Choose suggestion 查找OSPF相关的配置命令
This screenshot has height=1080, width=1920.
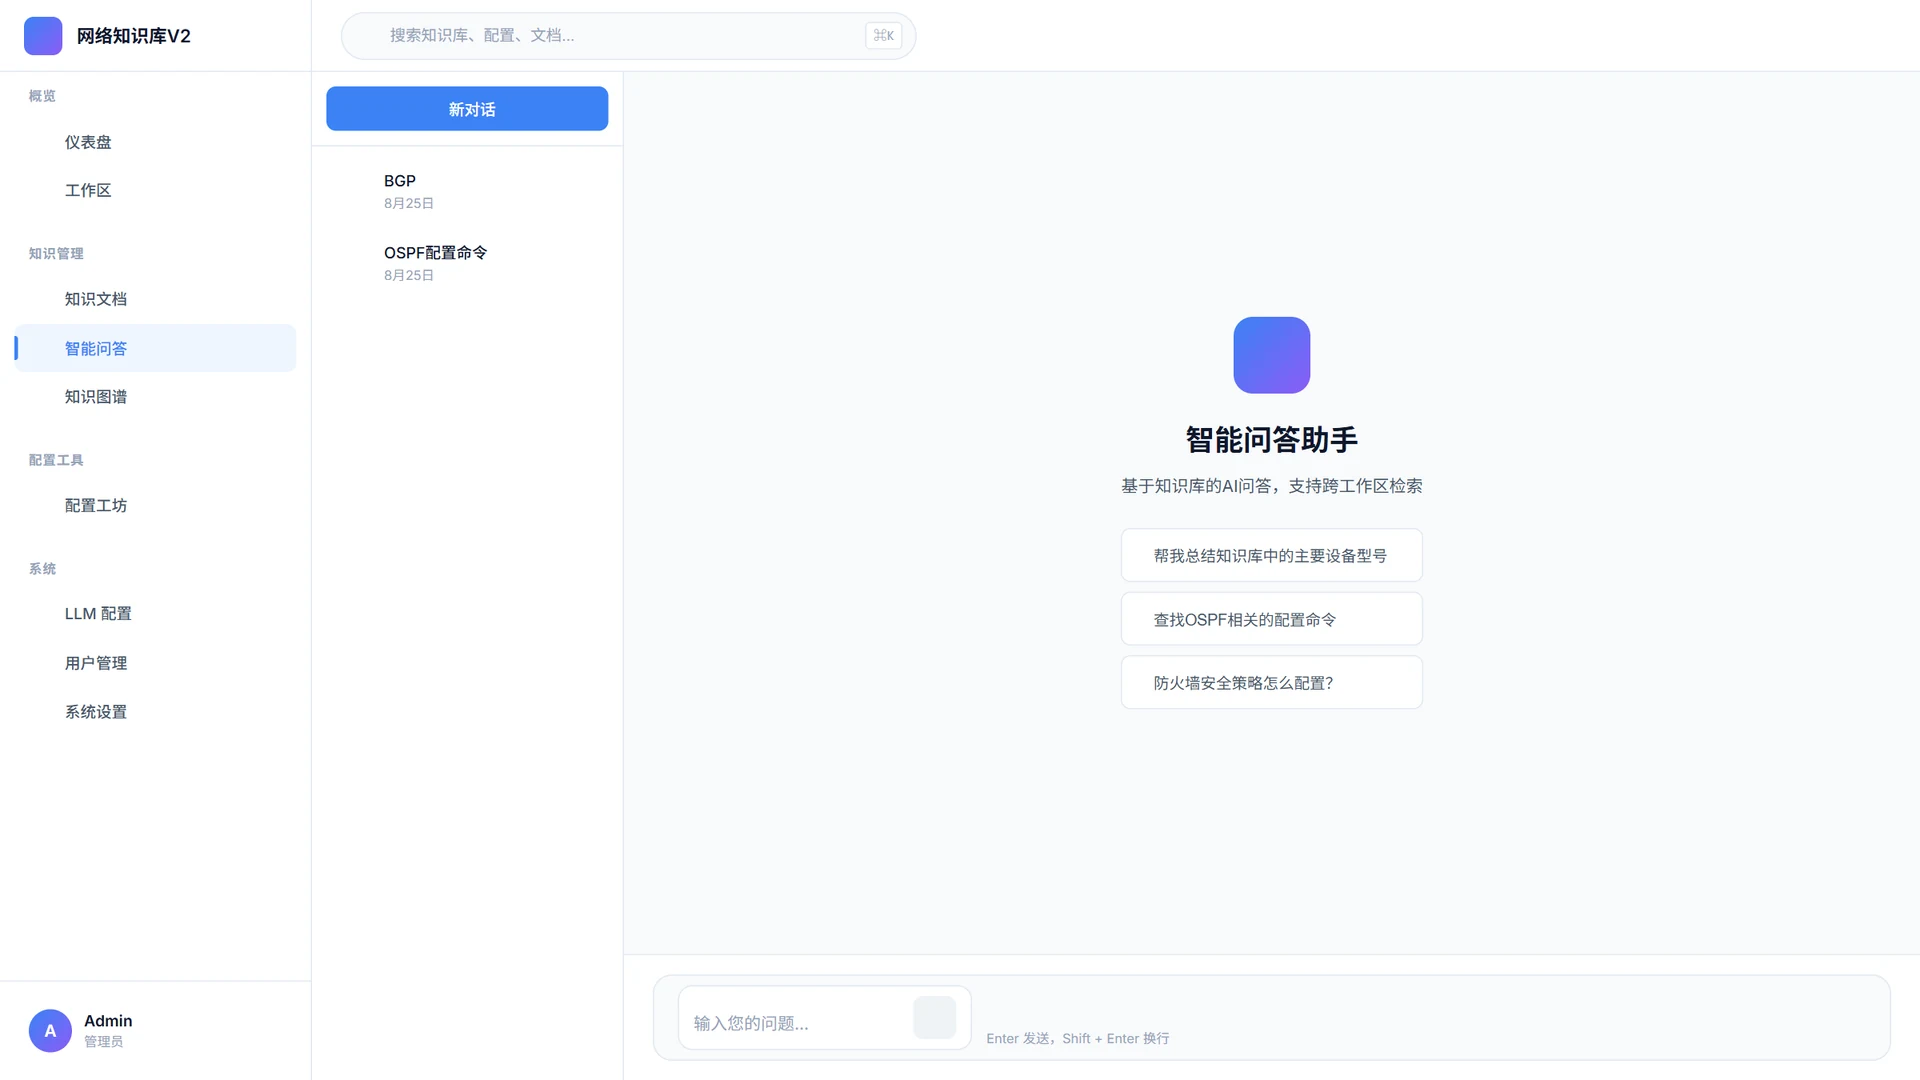coord(1271,619)
